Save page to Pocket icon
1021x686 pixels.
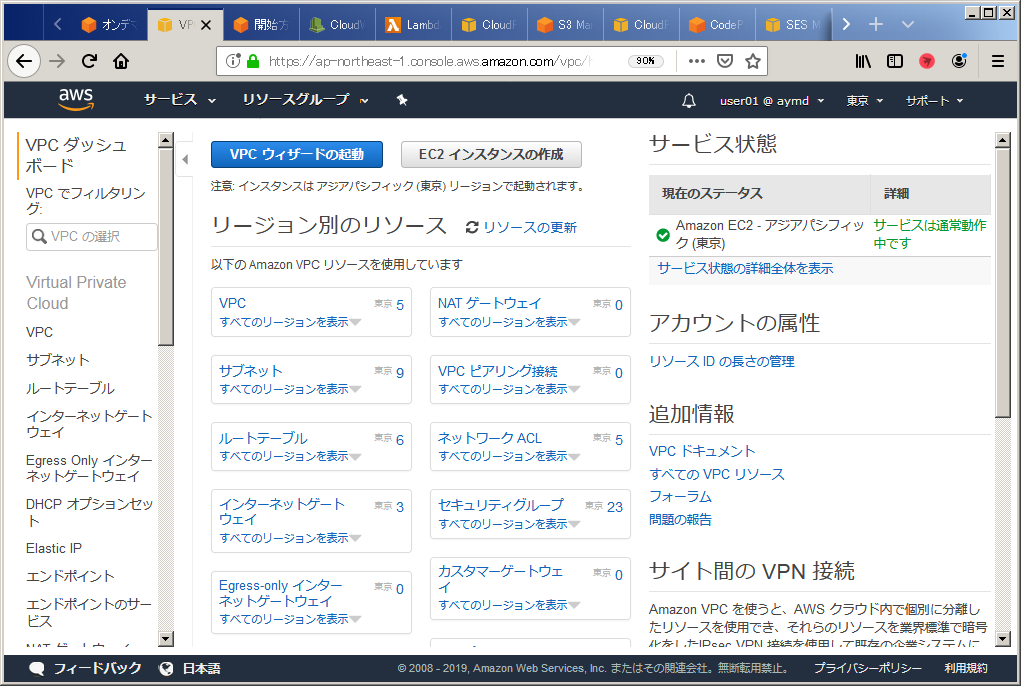(725, 61)
